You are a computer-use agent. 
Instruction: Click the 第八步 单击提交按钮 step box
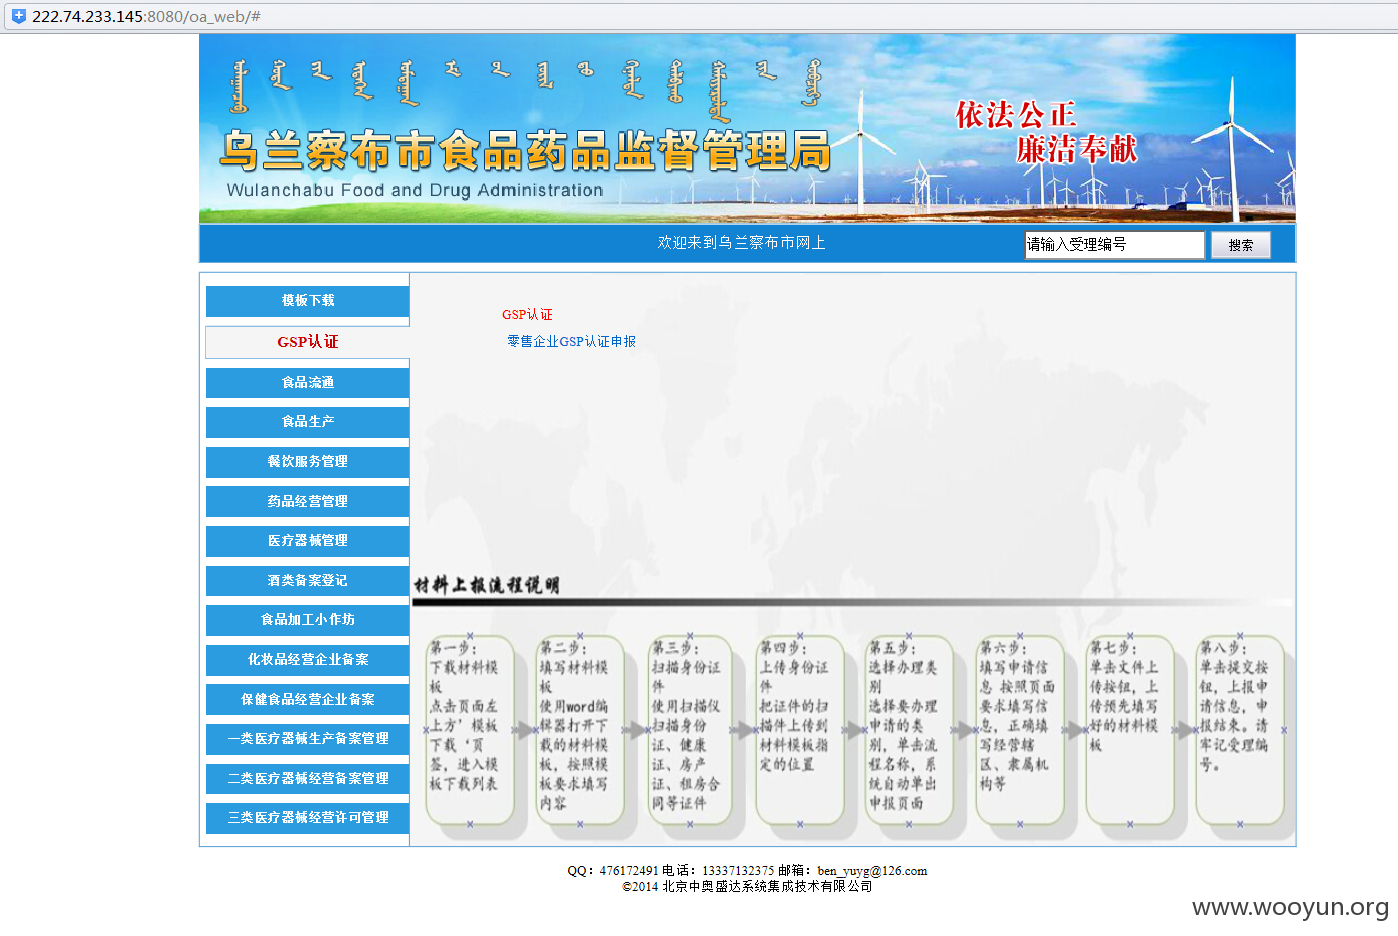point(1240,731)
